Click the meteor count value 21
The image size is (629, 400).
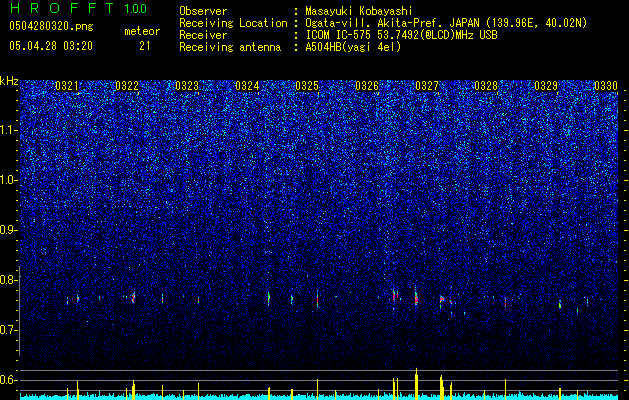point(145,46)
